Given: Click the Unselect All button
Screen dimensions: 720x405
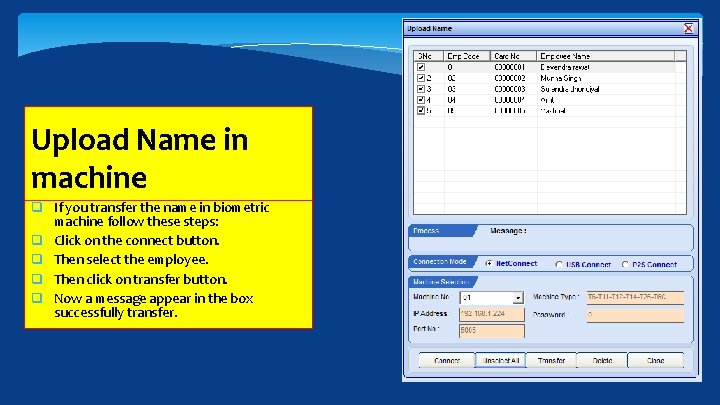Looking at the screenshot, I should 501,360.
